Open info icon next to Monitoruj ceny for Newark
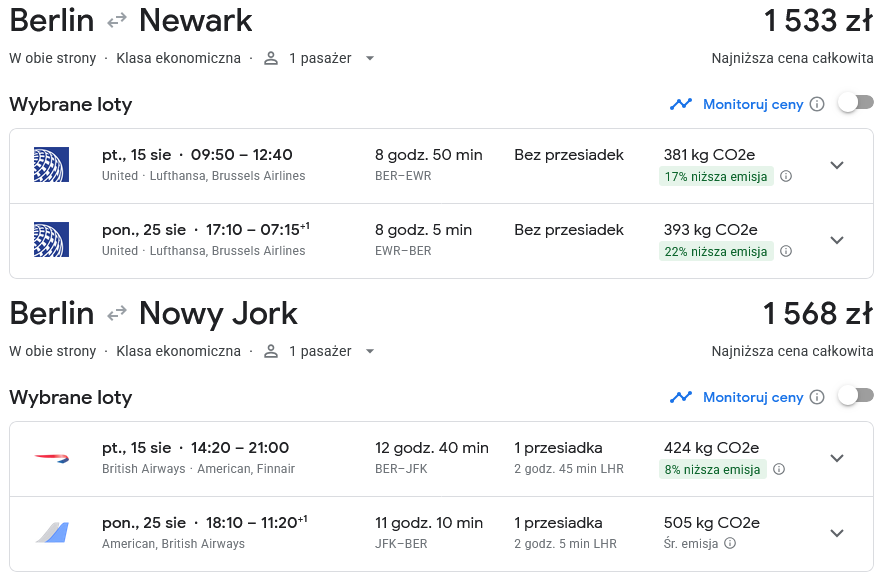Image resolution: width=884 pixels, height=581 pixels. click(x=817, y=104)
